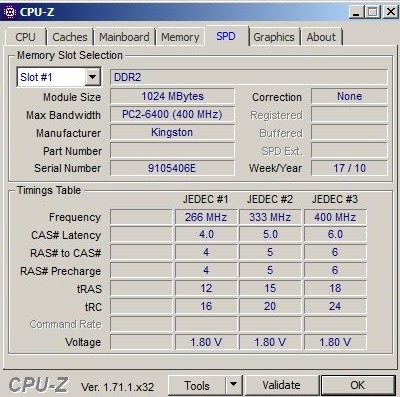Click the CAS# Latency 6.0 cell
This screenshot has height=397, width=400.
tap(335, 235)
